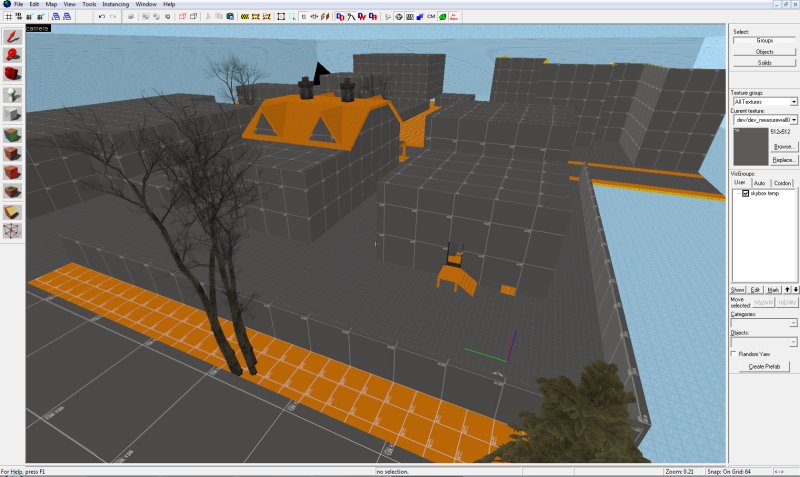Click the smaller grid size icon
Image resolution: width=800 pixels, height=477 pixels.
tap(29, 16)
